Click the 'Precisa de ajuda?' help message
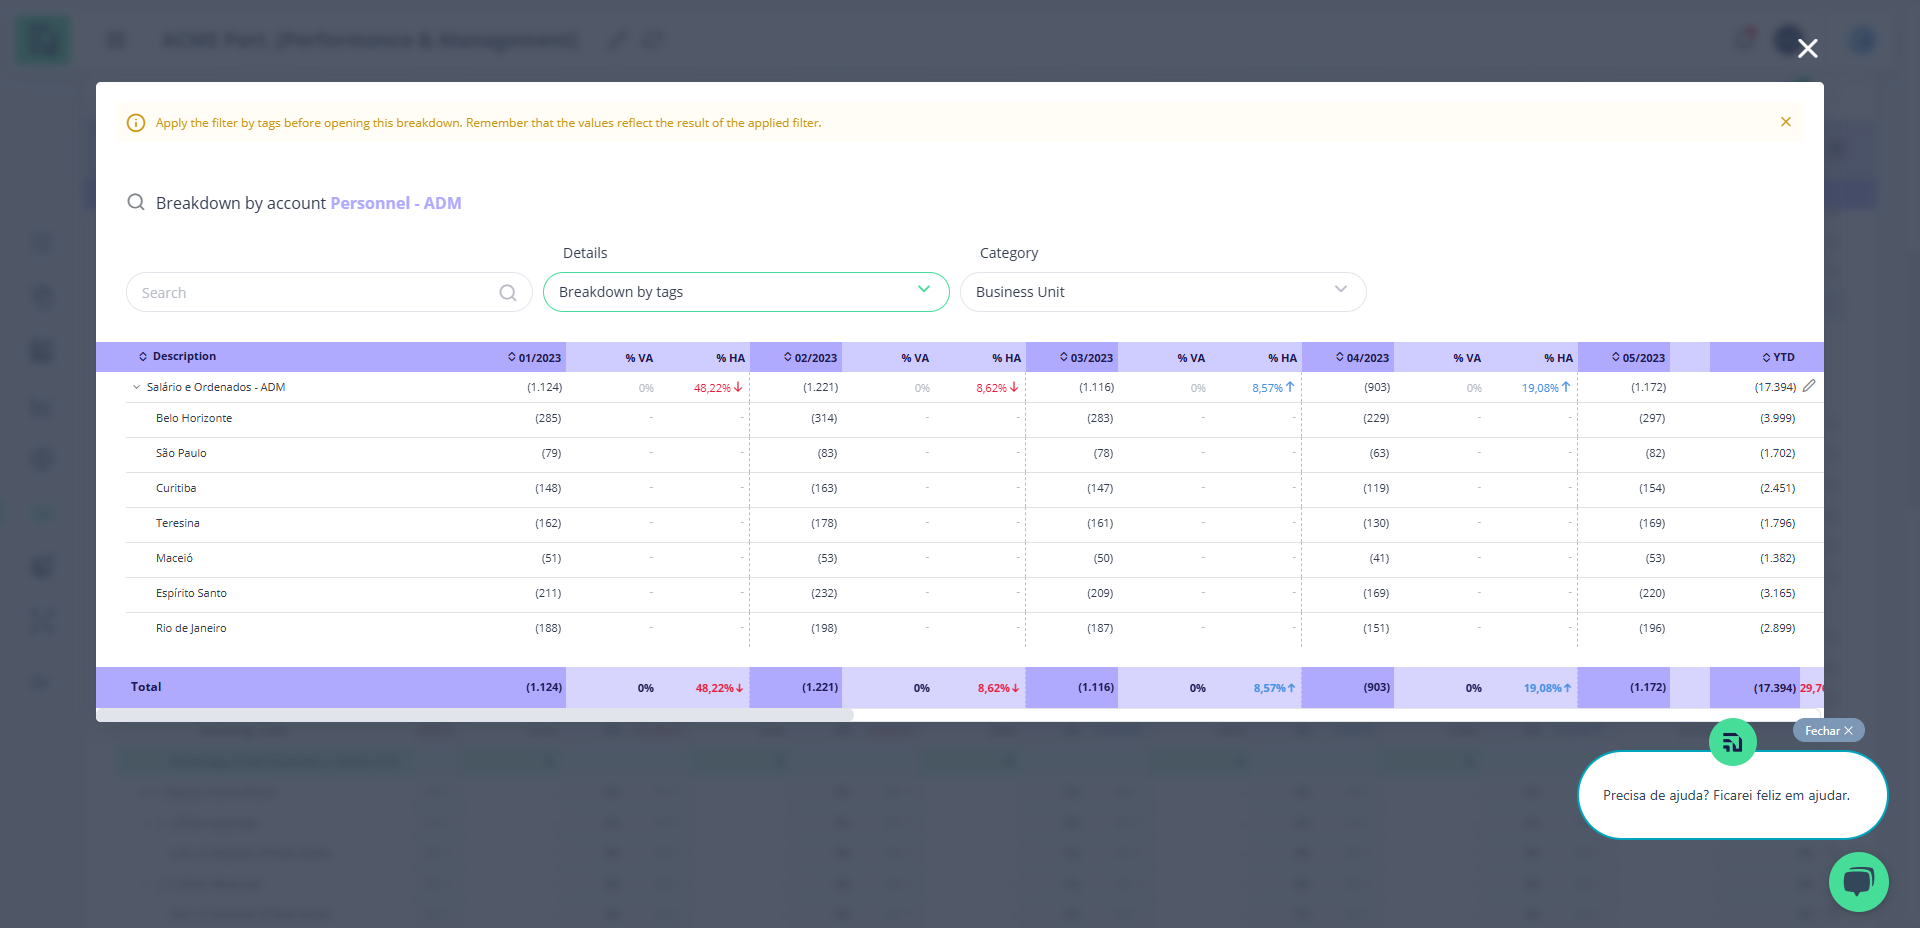This screenshot has height=928, width=1920. pyautogui.click(x=1727, y=796)
